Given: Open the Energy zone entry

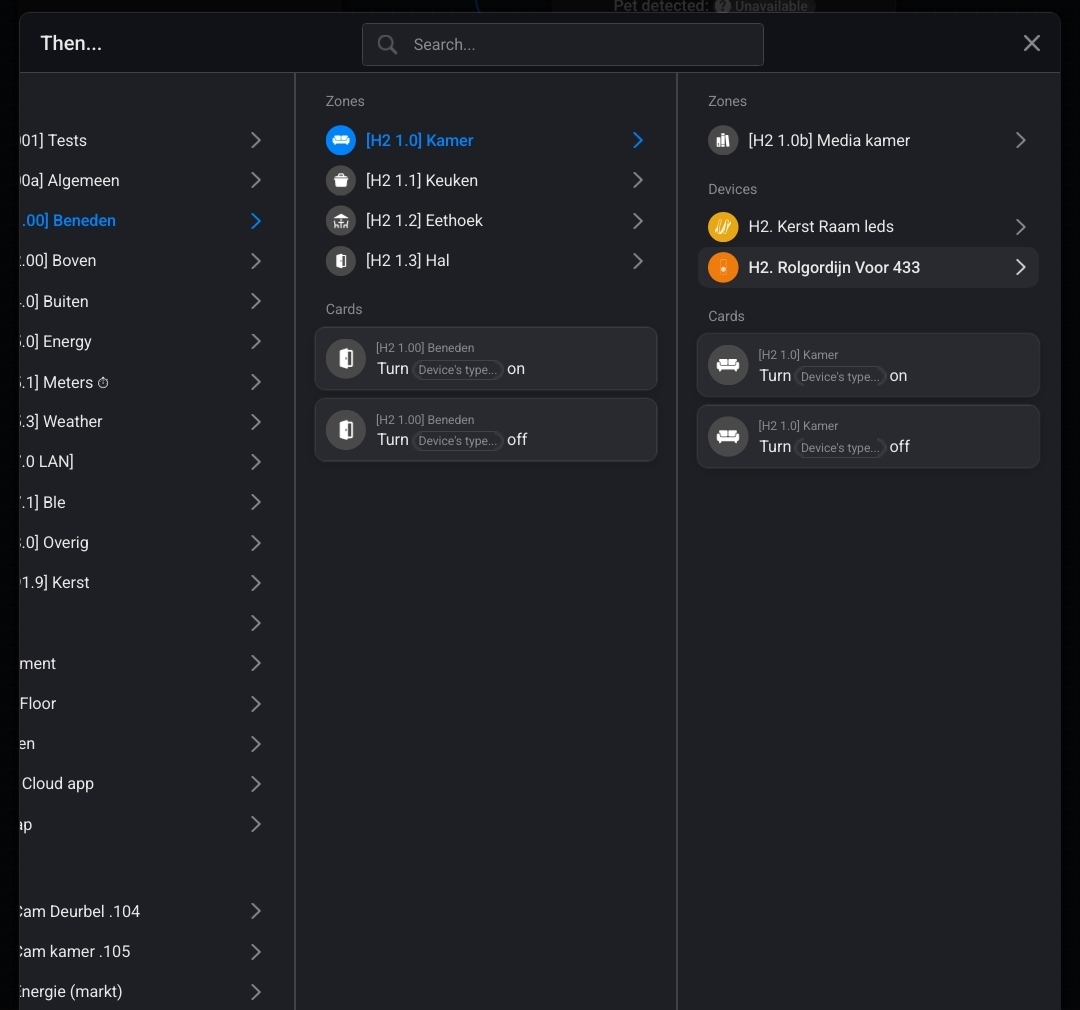Looking at the screenshot, I should [140, 342].
